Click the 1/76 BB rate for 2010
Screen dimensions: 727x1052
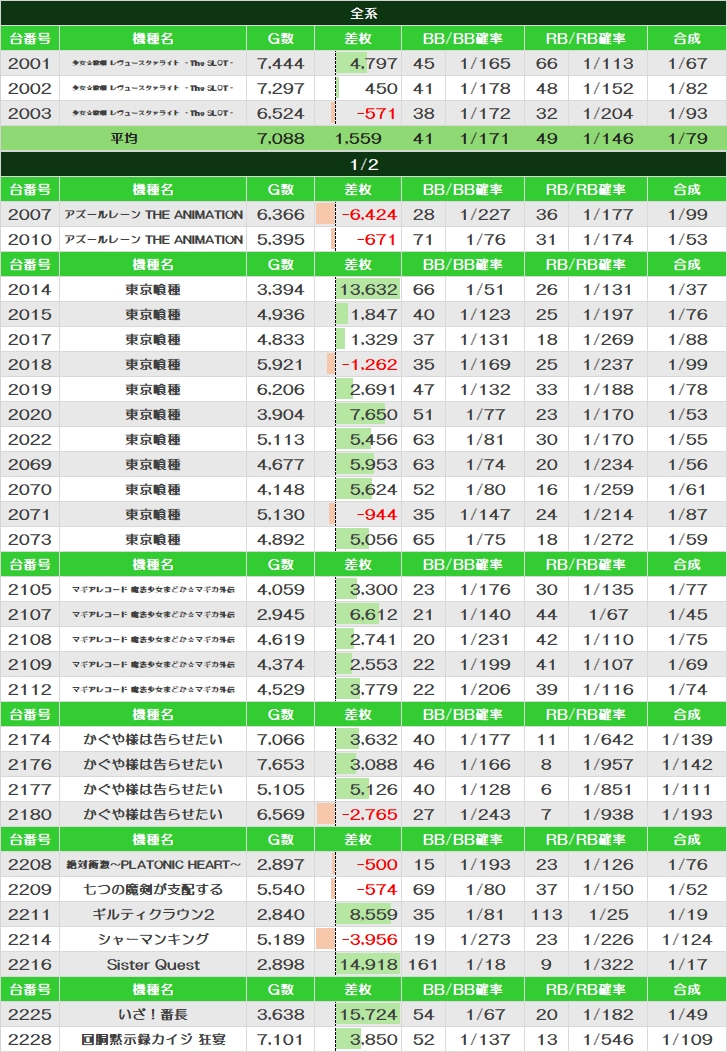click(x=486, y=239)
